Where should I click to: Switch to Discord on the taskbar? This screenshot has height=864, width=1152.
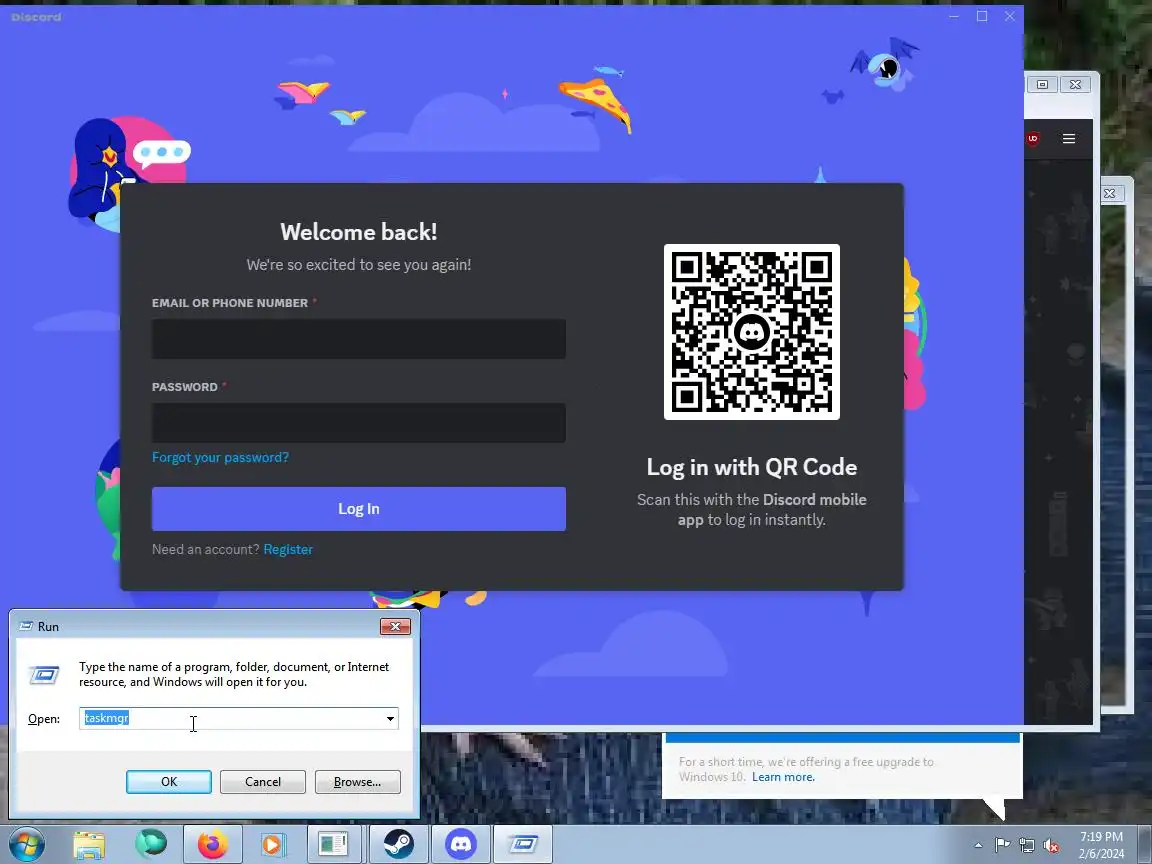[x=461, y=845]
